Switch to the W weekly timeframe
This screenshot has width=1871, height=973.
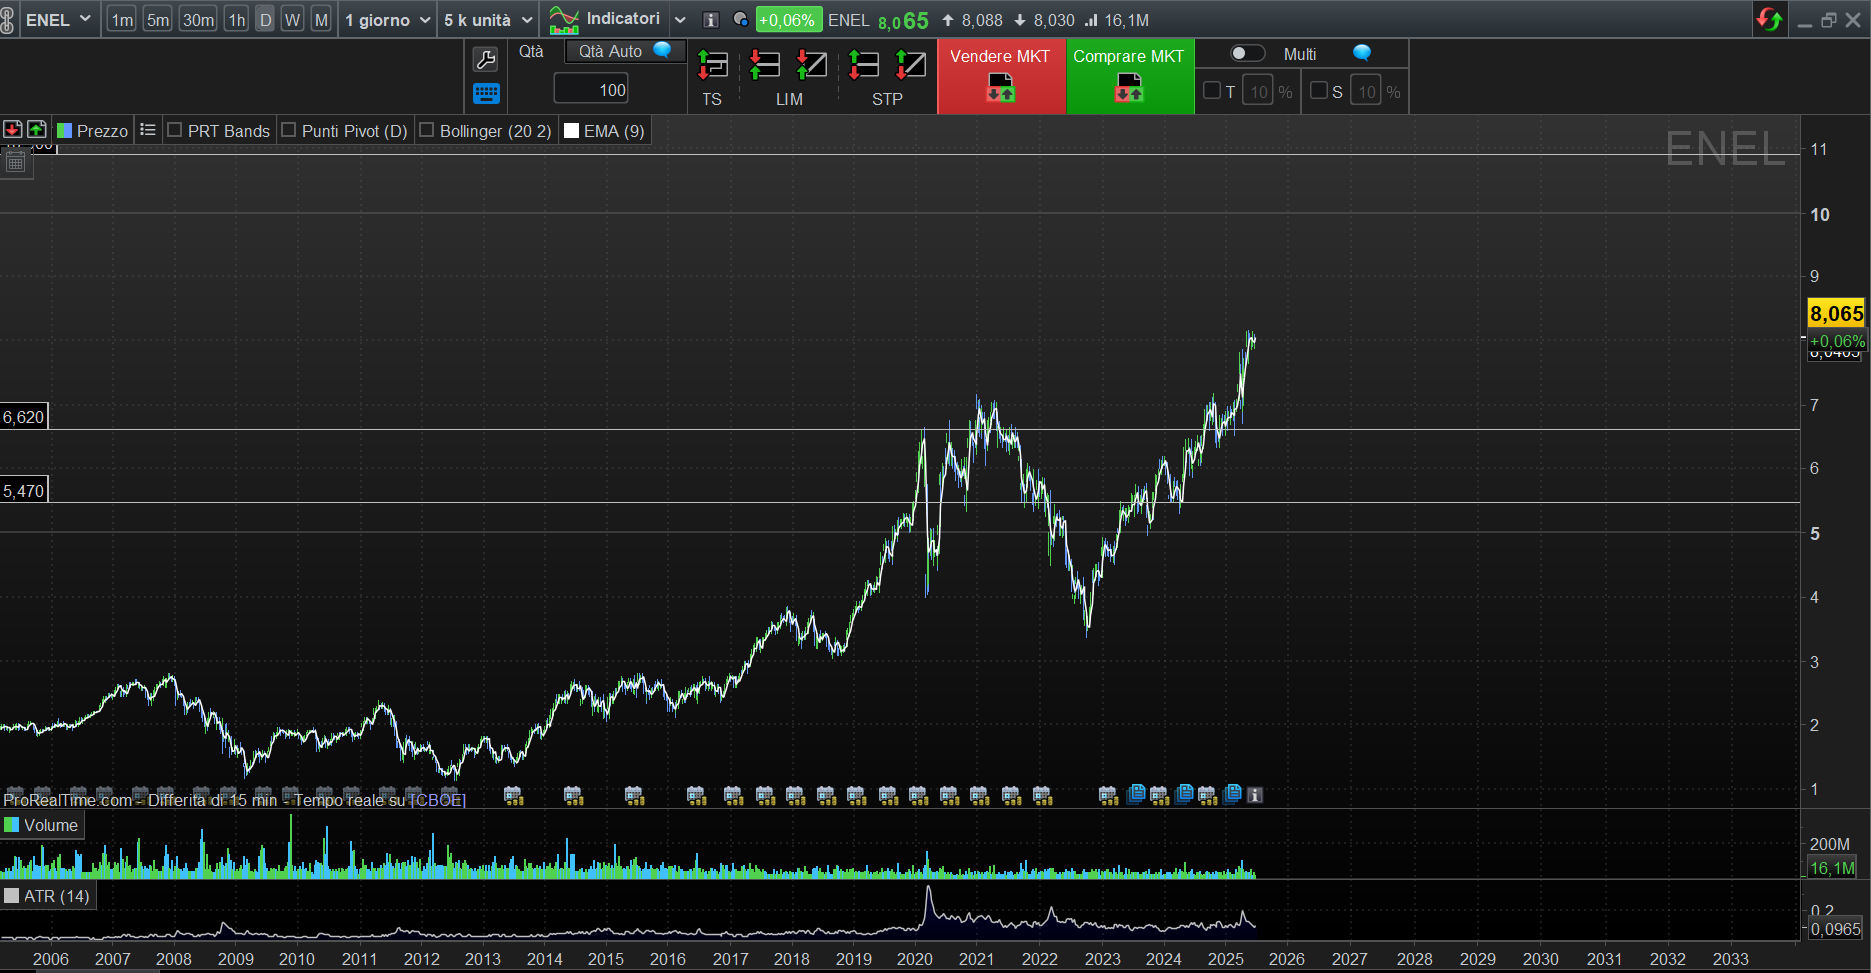pyautogui.click(x=292, y=20)
